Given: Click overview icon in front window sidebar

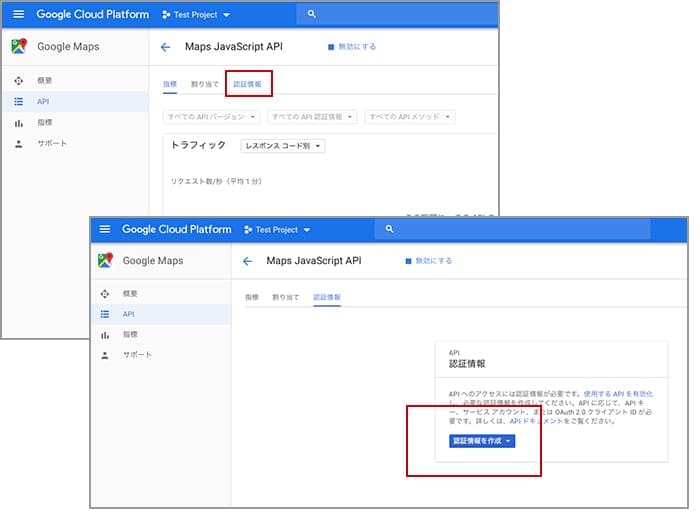Looking at the screenshot, I should [105, 294].
